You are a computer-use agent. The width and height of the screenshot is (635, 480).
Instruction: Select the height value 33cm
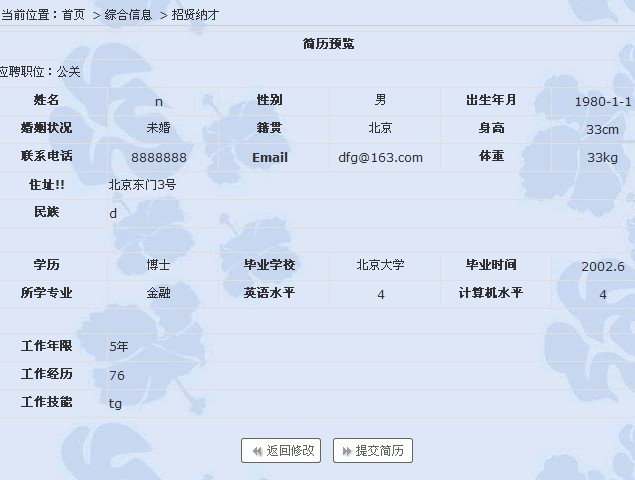pyautogui.click(x=602, y=129)
